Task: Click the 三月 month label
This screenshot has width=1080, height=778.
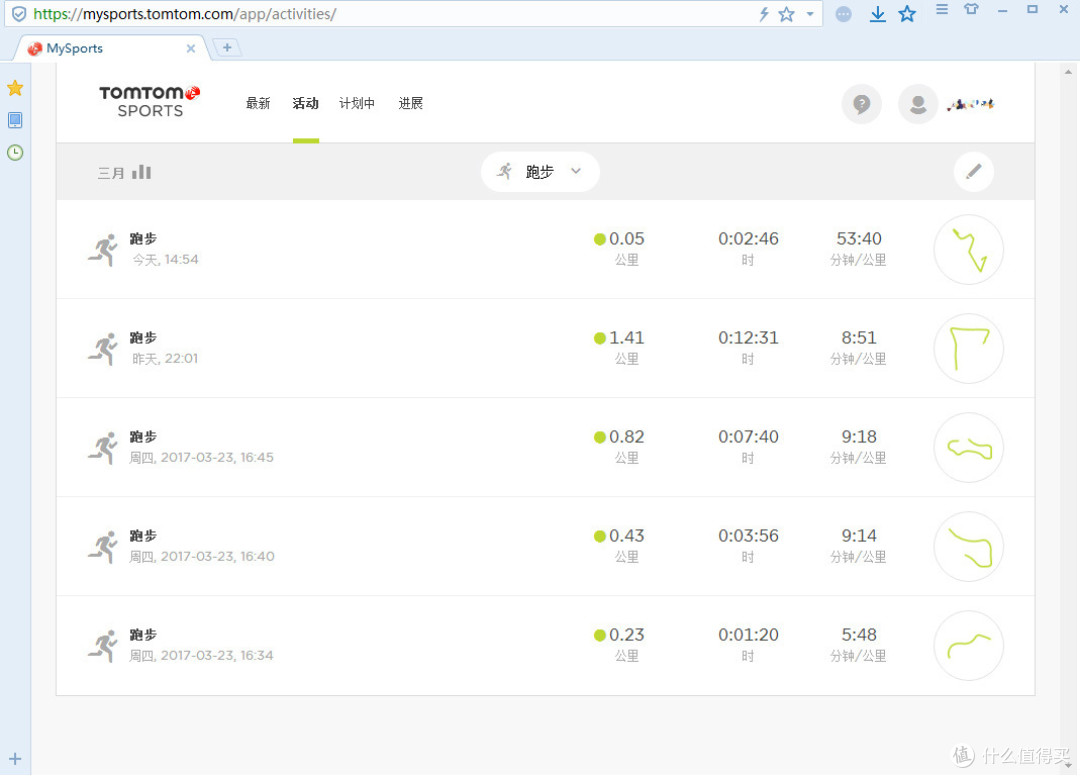Action: click(111, 173)
